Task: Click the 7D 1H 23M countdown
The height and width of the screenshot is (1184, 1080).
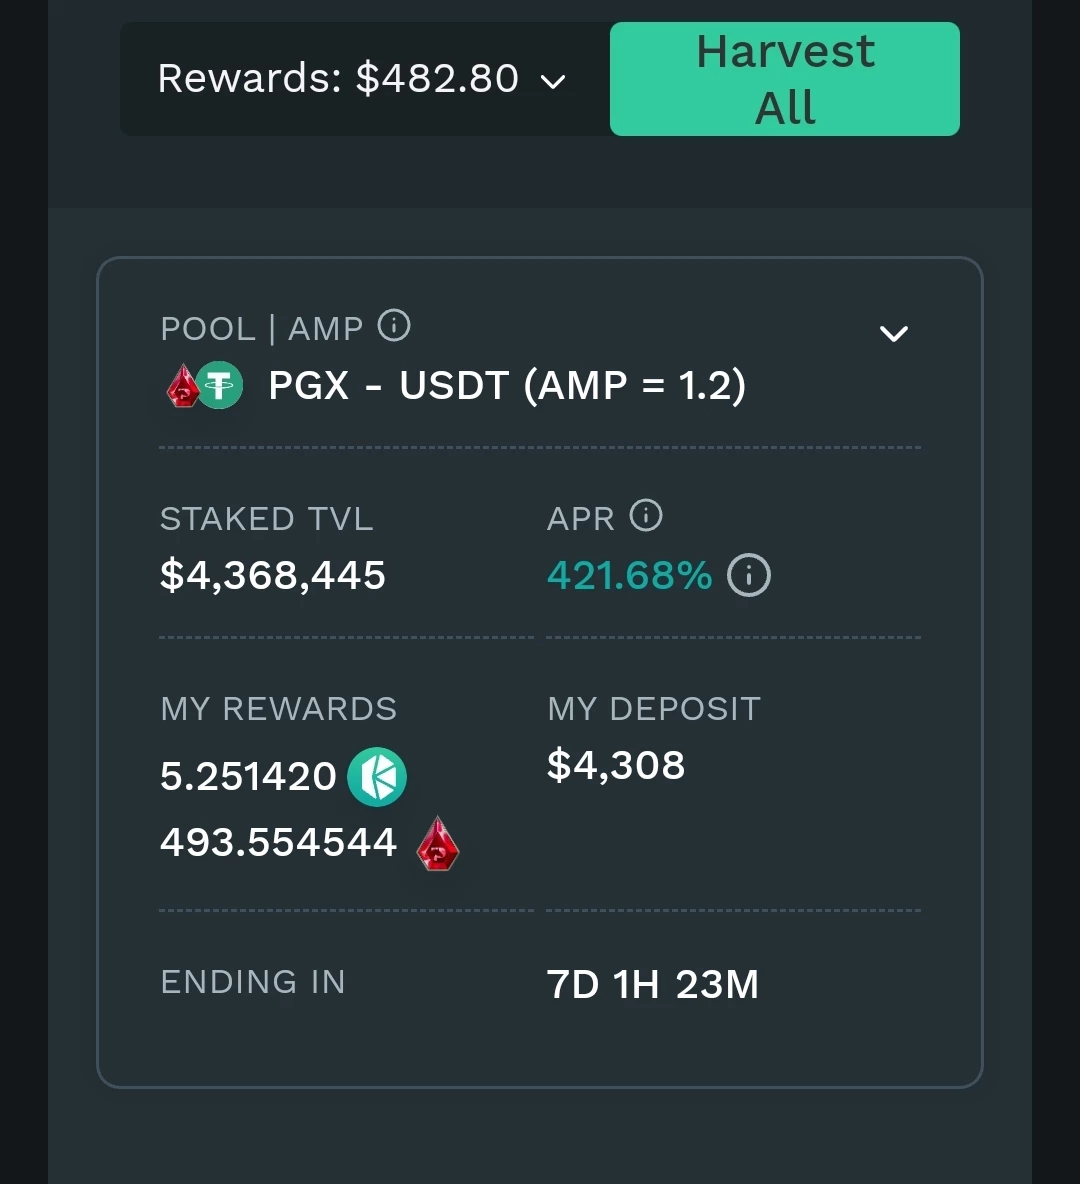Action: [x=653, y=985]
